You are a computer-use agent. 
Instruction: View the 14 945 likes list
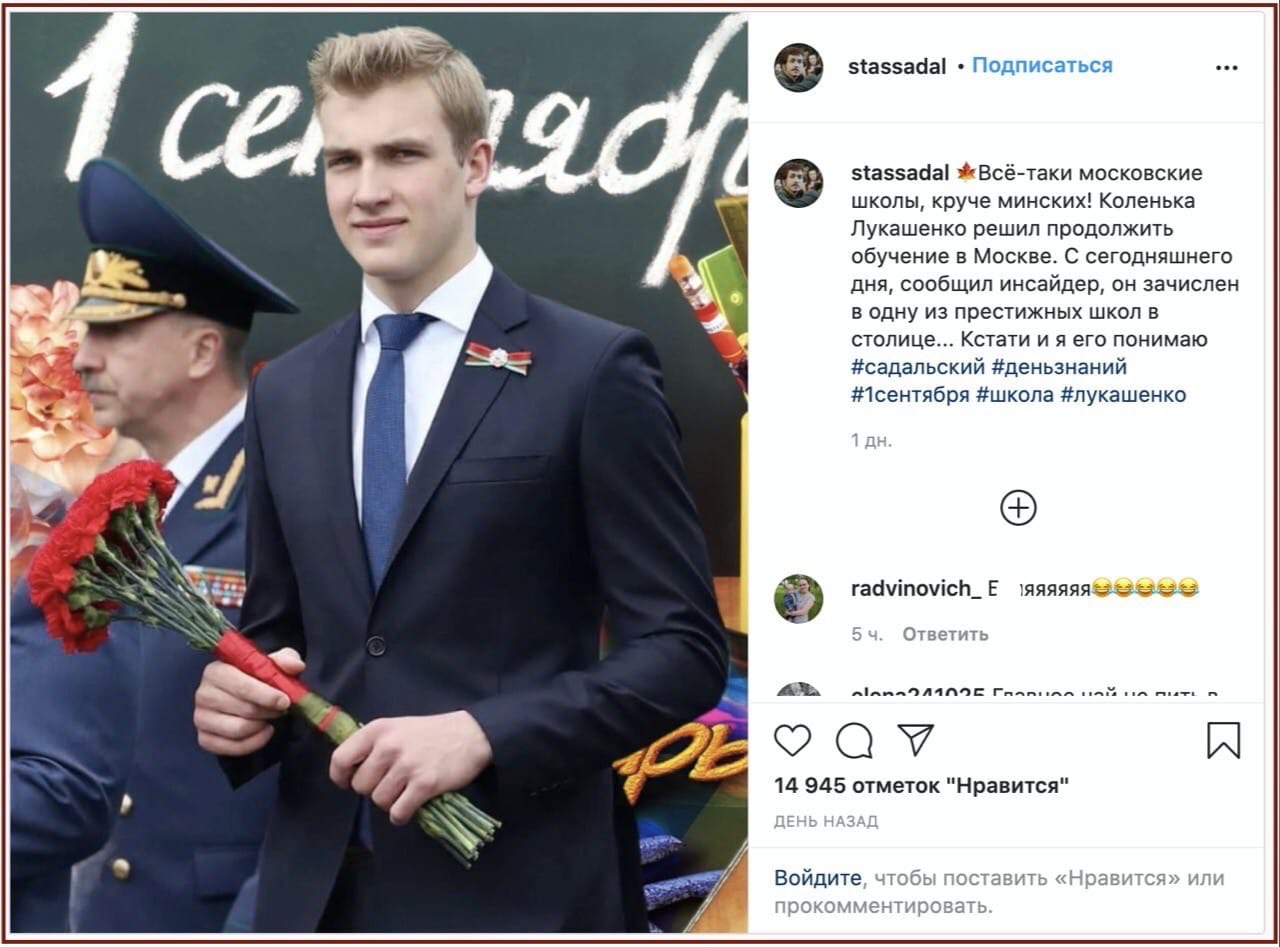[x=921, y=786]
